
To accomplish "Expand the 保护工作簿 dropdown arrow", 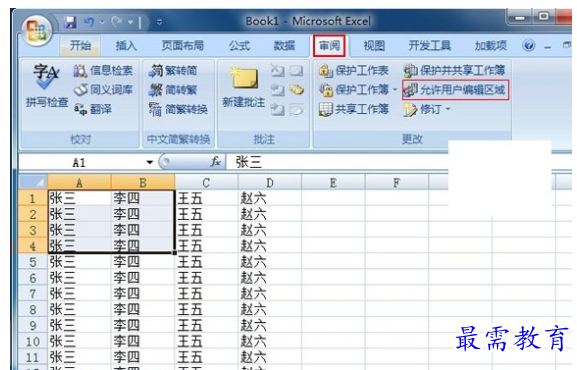I will pyautogui.click(x=394, y=89).
